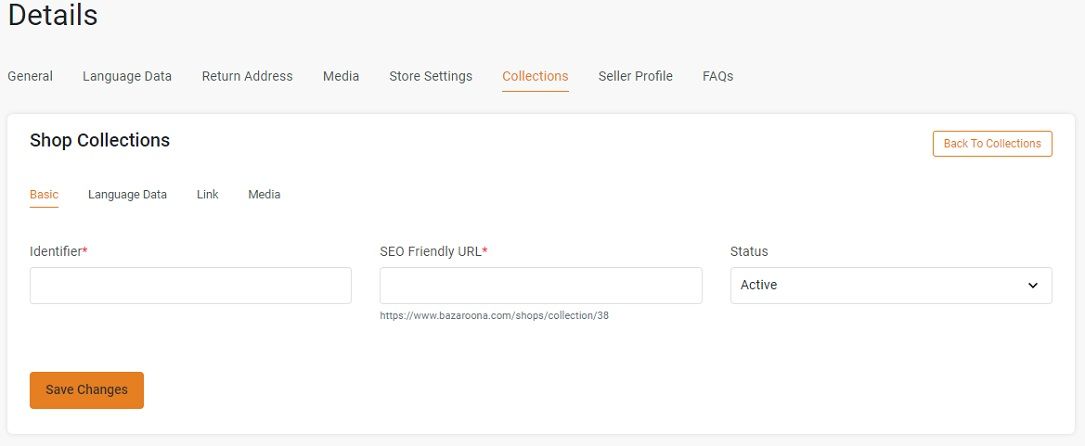This screenshot has width=1085, height=446.
Task: Open the Seller Profile tab
Action: click(635, 76)
